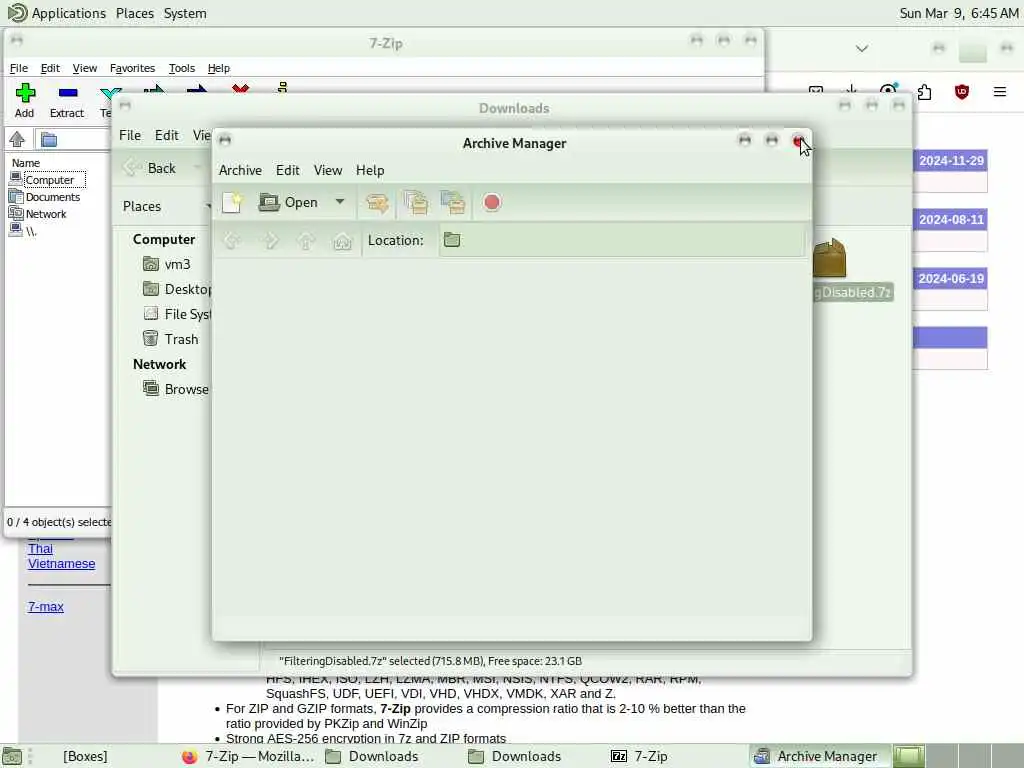The height and width of the screenshot is (768, 1024).
Task: Select the FilteringDisabled.7z package icon
Action: tap(829, 259)
